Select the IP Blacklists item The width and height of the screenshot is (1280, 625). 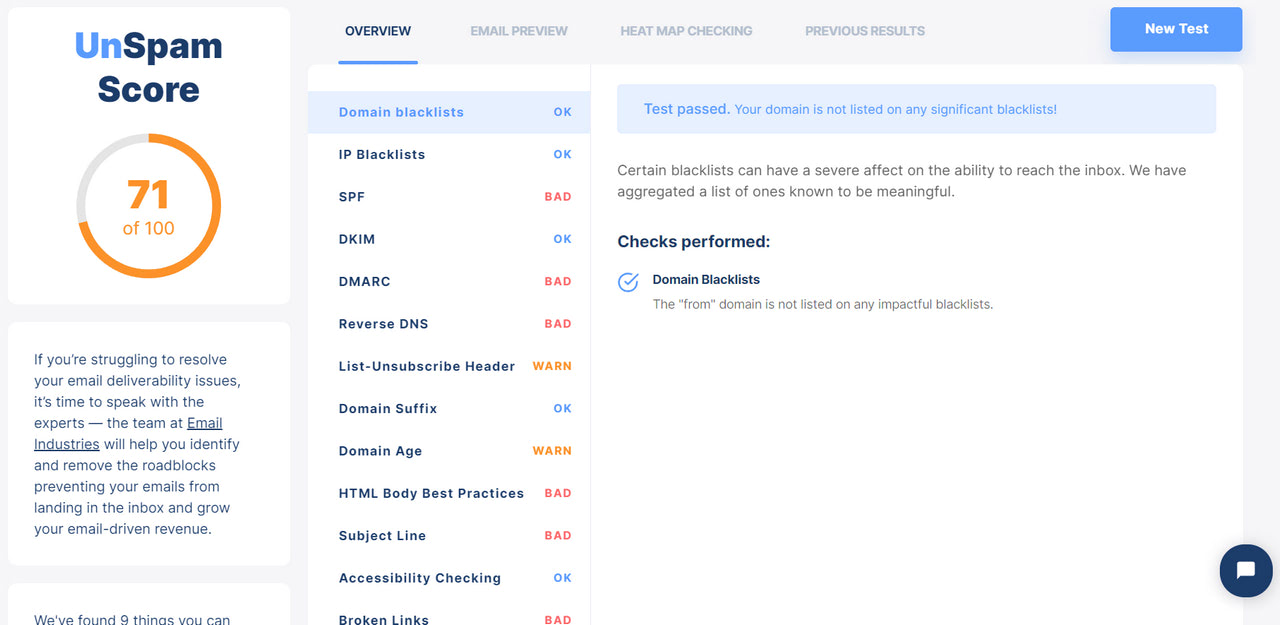(449, 155)
